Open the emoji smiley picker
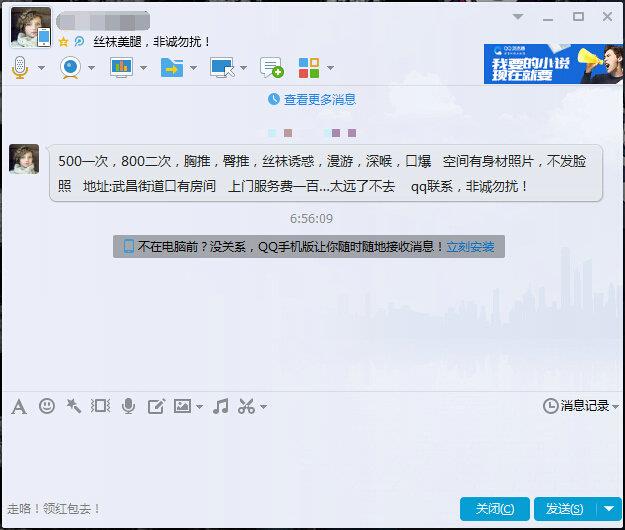The height and width of the screenshot is (530, 625). 47,406
